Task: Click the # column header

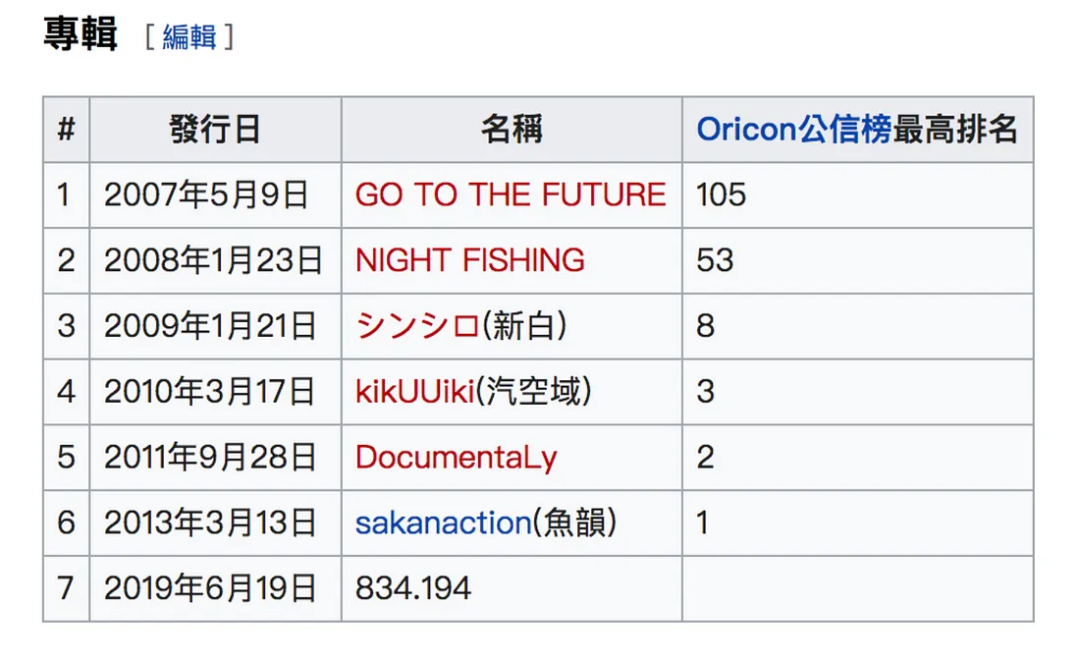Action: point(66,129)
